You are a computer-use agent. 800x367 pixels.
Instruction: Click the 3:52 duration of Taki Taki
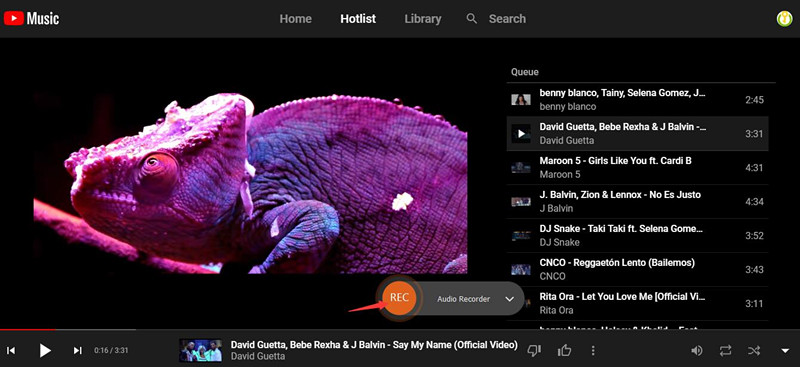[754, 235]
